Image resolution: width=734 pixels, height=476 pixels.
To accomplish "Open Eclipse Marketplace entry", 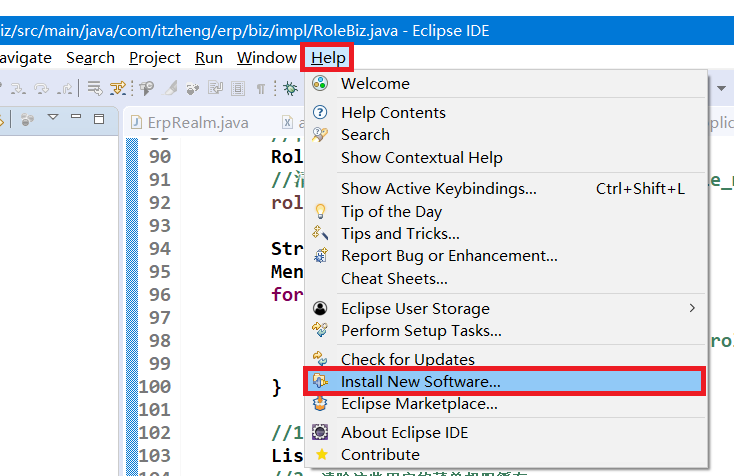I will (505, 404).
